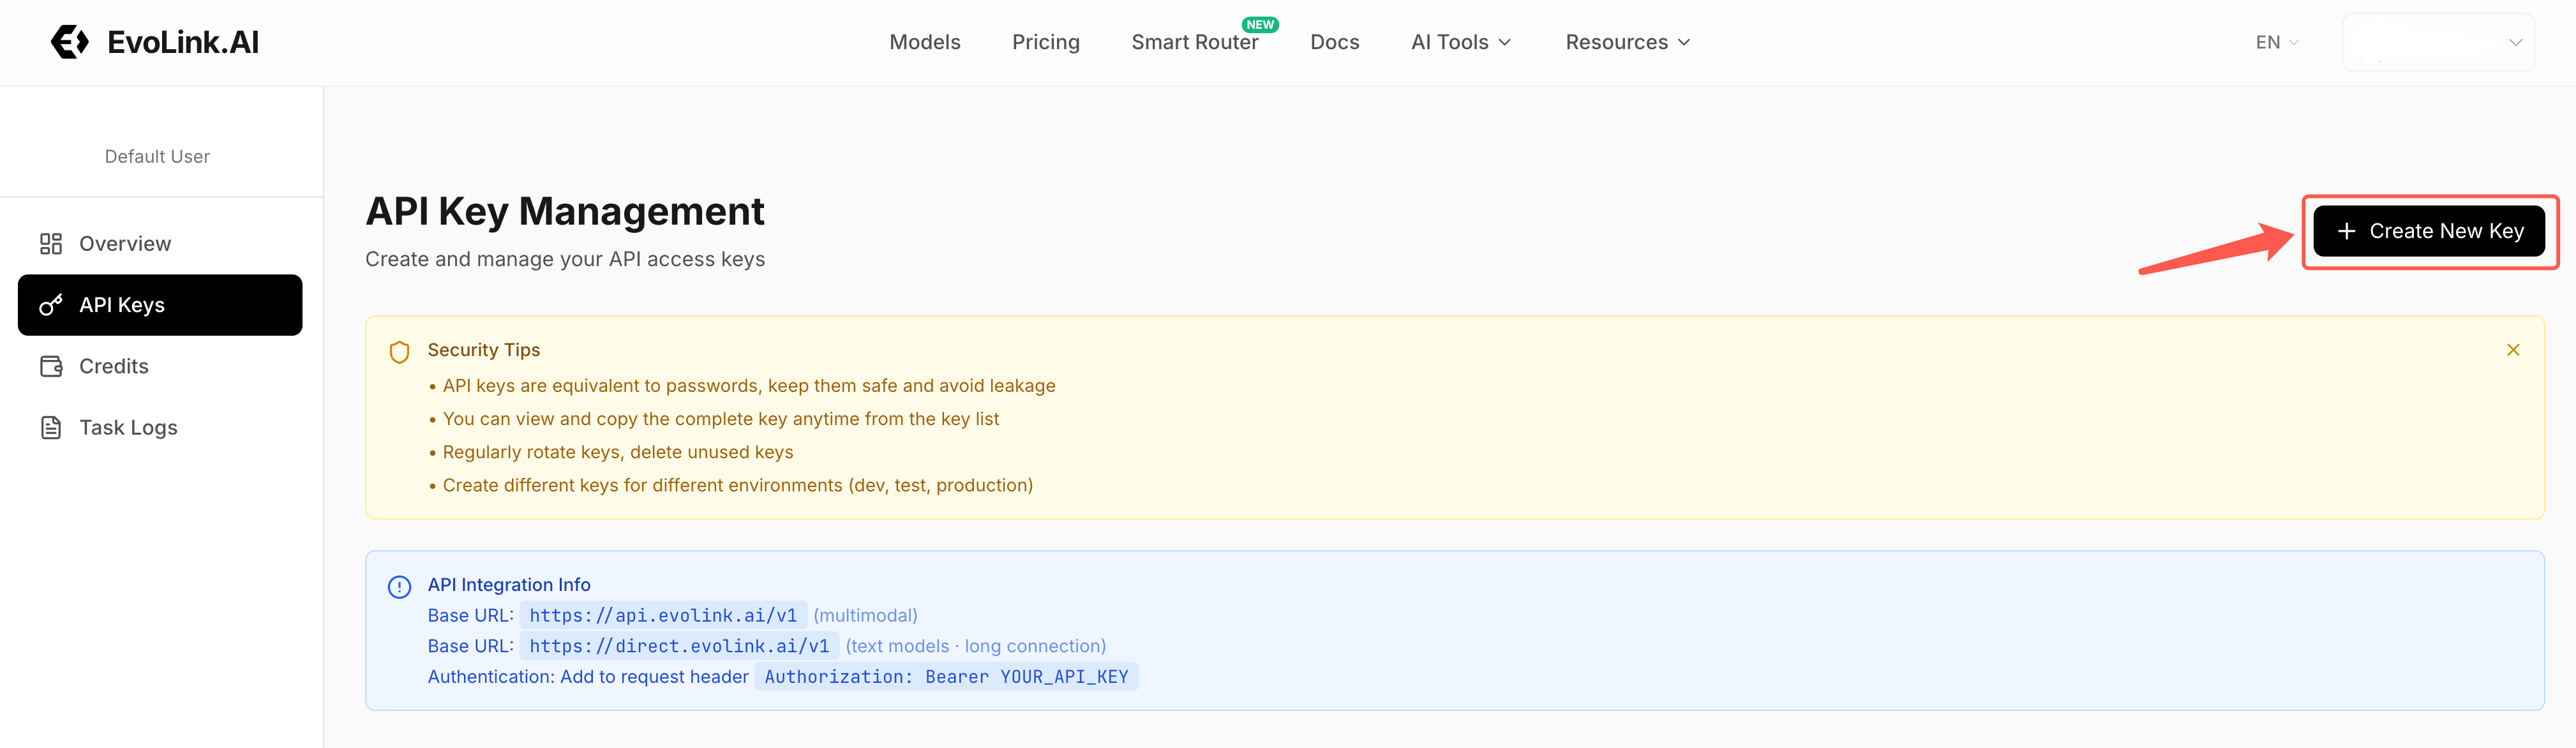The image size is (2576, 748).
Task: Select Overview in the sidebar
Action: tap(160, 244)
